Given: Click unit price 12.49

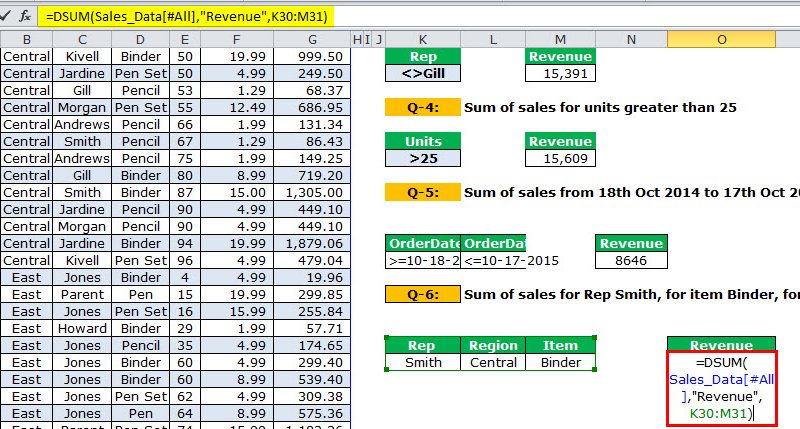Looking at the screenshot, I should [x=237, y=107].
